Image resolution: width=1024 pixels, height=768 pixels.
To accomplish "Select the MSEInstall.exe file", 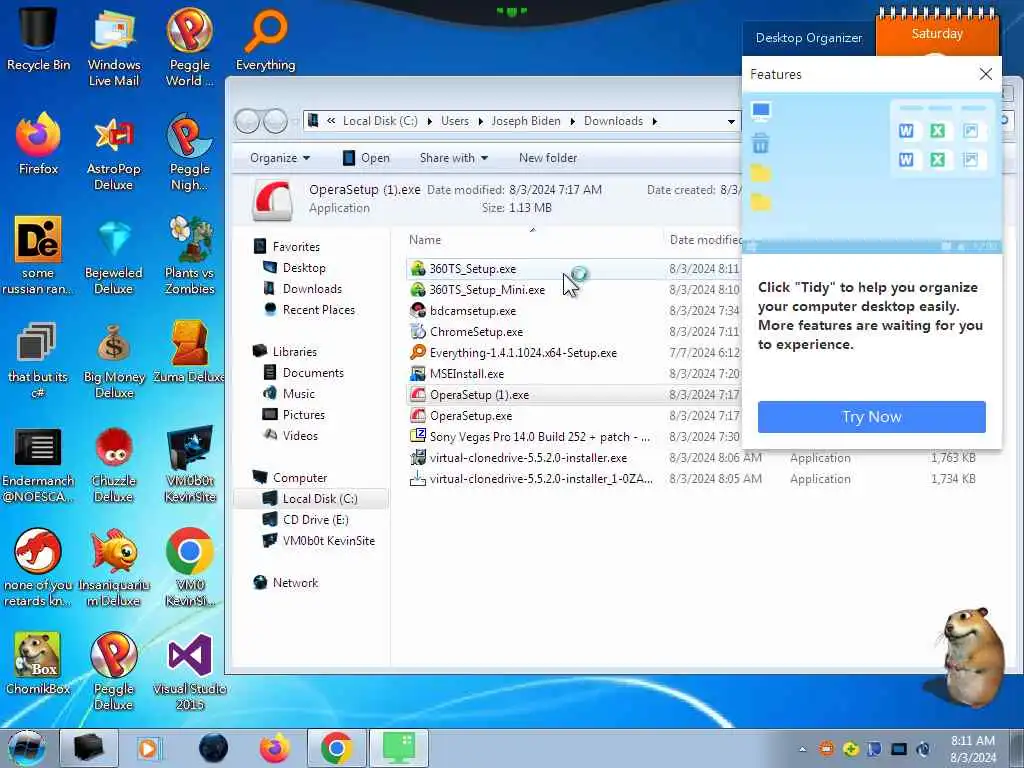I will [x=467, y=374].
